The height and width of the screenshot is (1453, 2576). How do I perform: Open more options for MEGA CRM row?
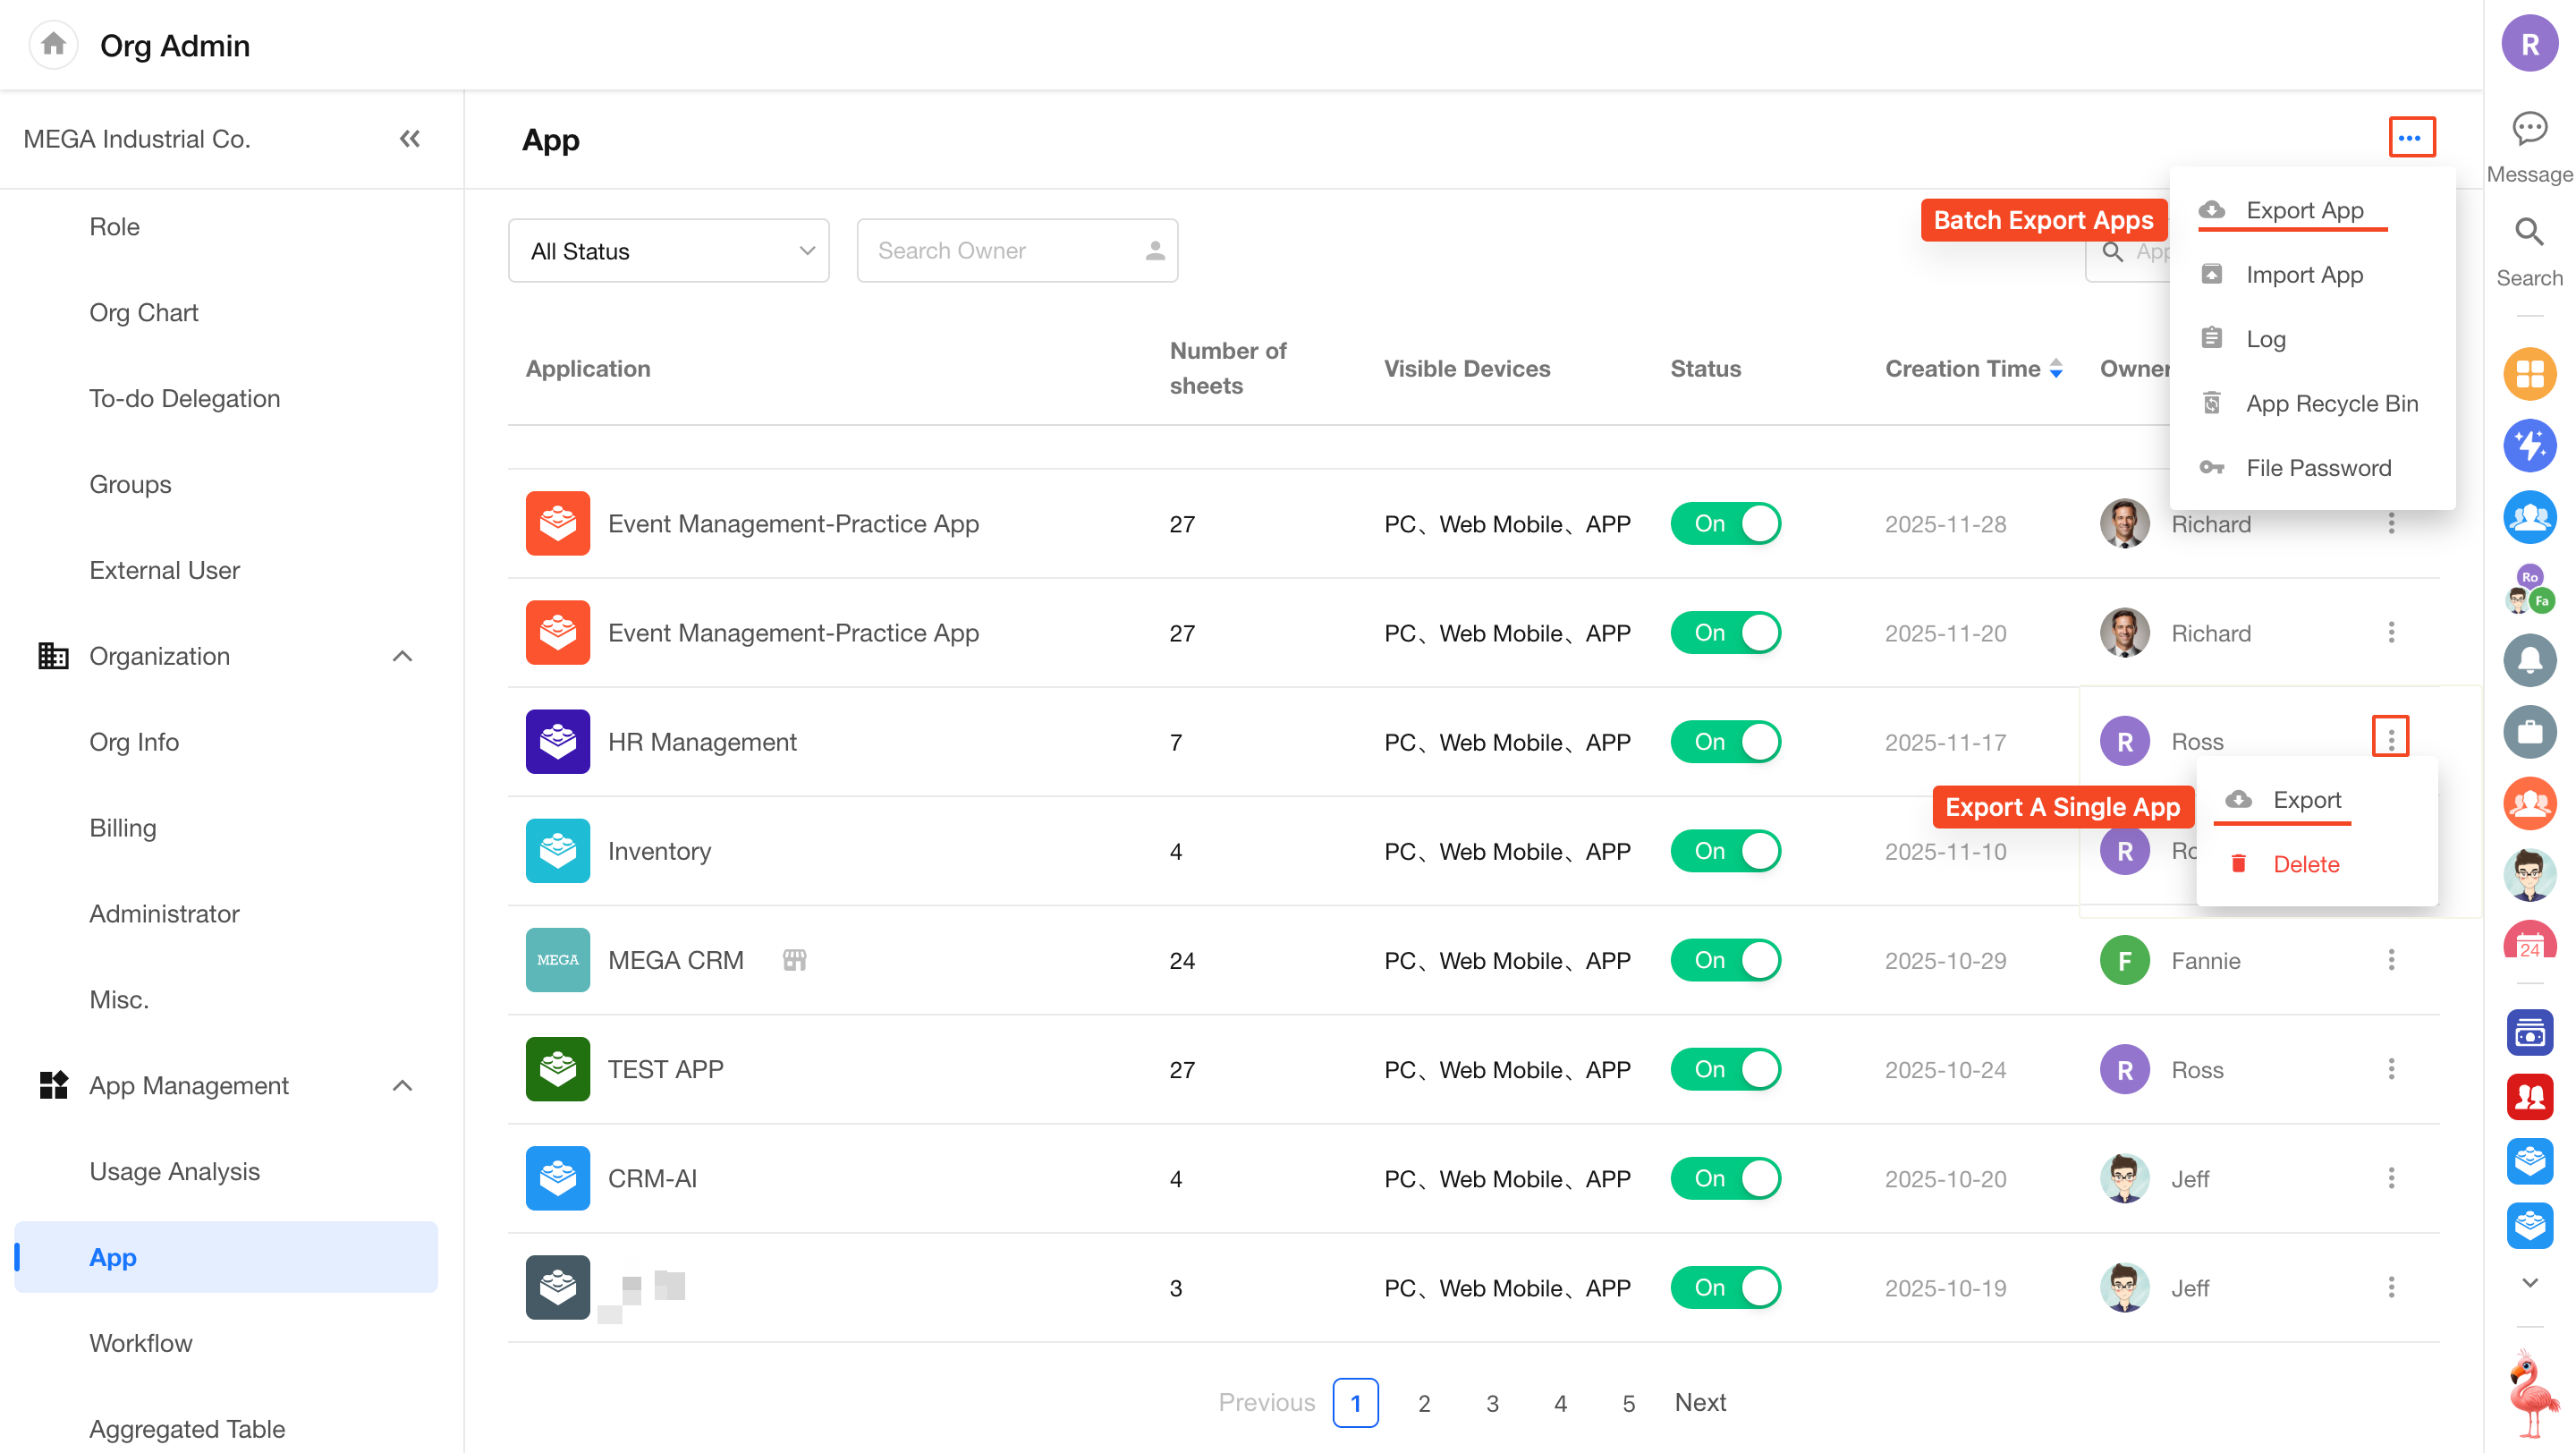(x=2391, y=961)
